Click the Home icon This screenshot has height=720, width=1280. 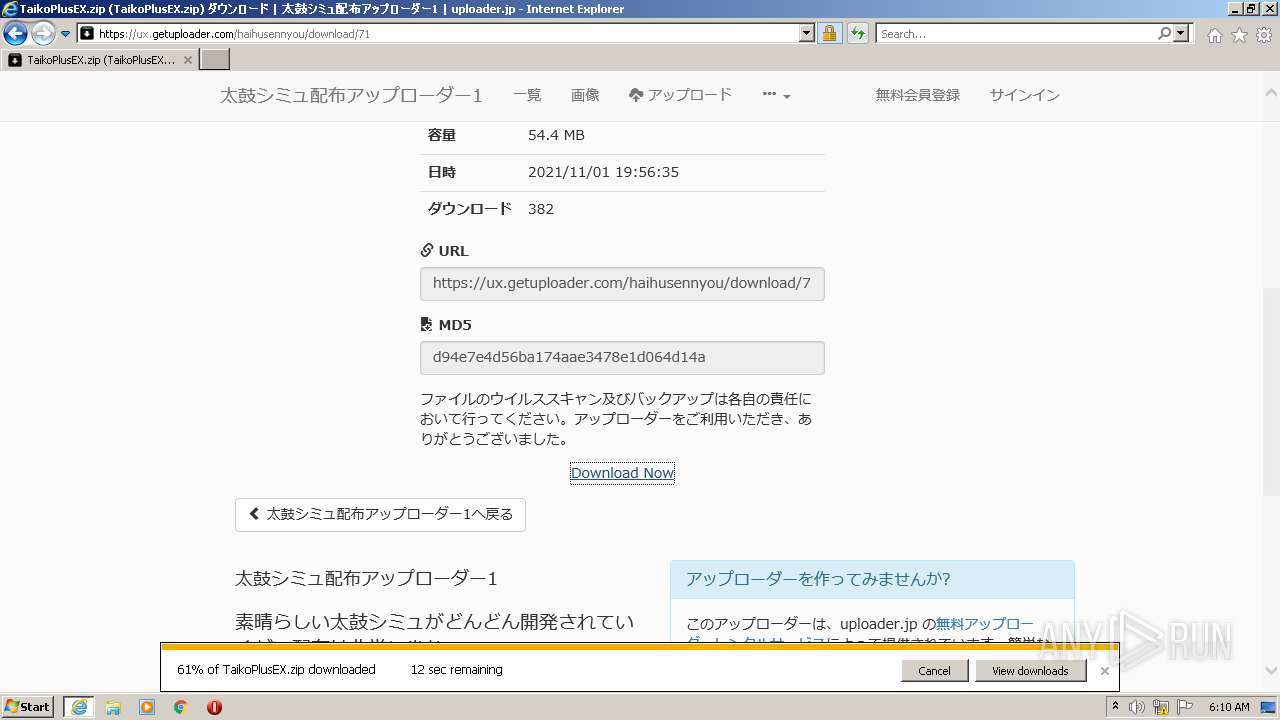coord(1214,35)
